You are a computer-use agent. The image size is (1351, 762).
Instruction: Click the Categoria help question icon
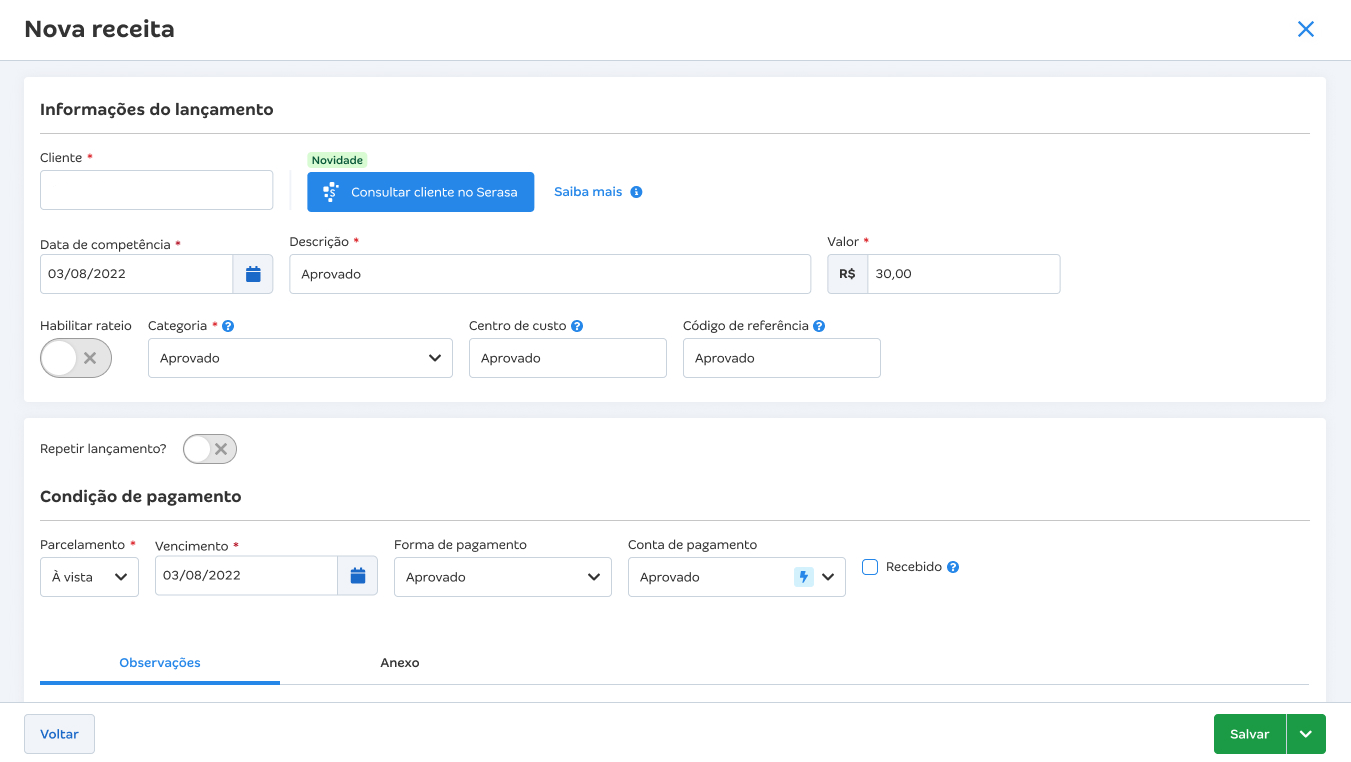point(228,326)
